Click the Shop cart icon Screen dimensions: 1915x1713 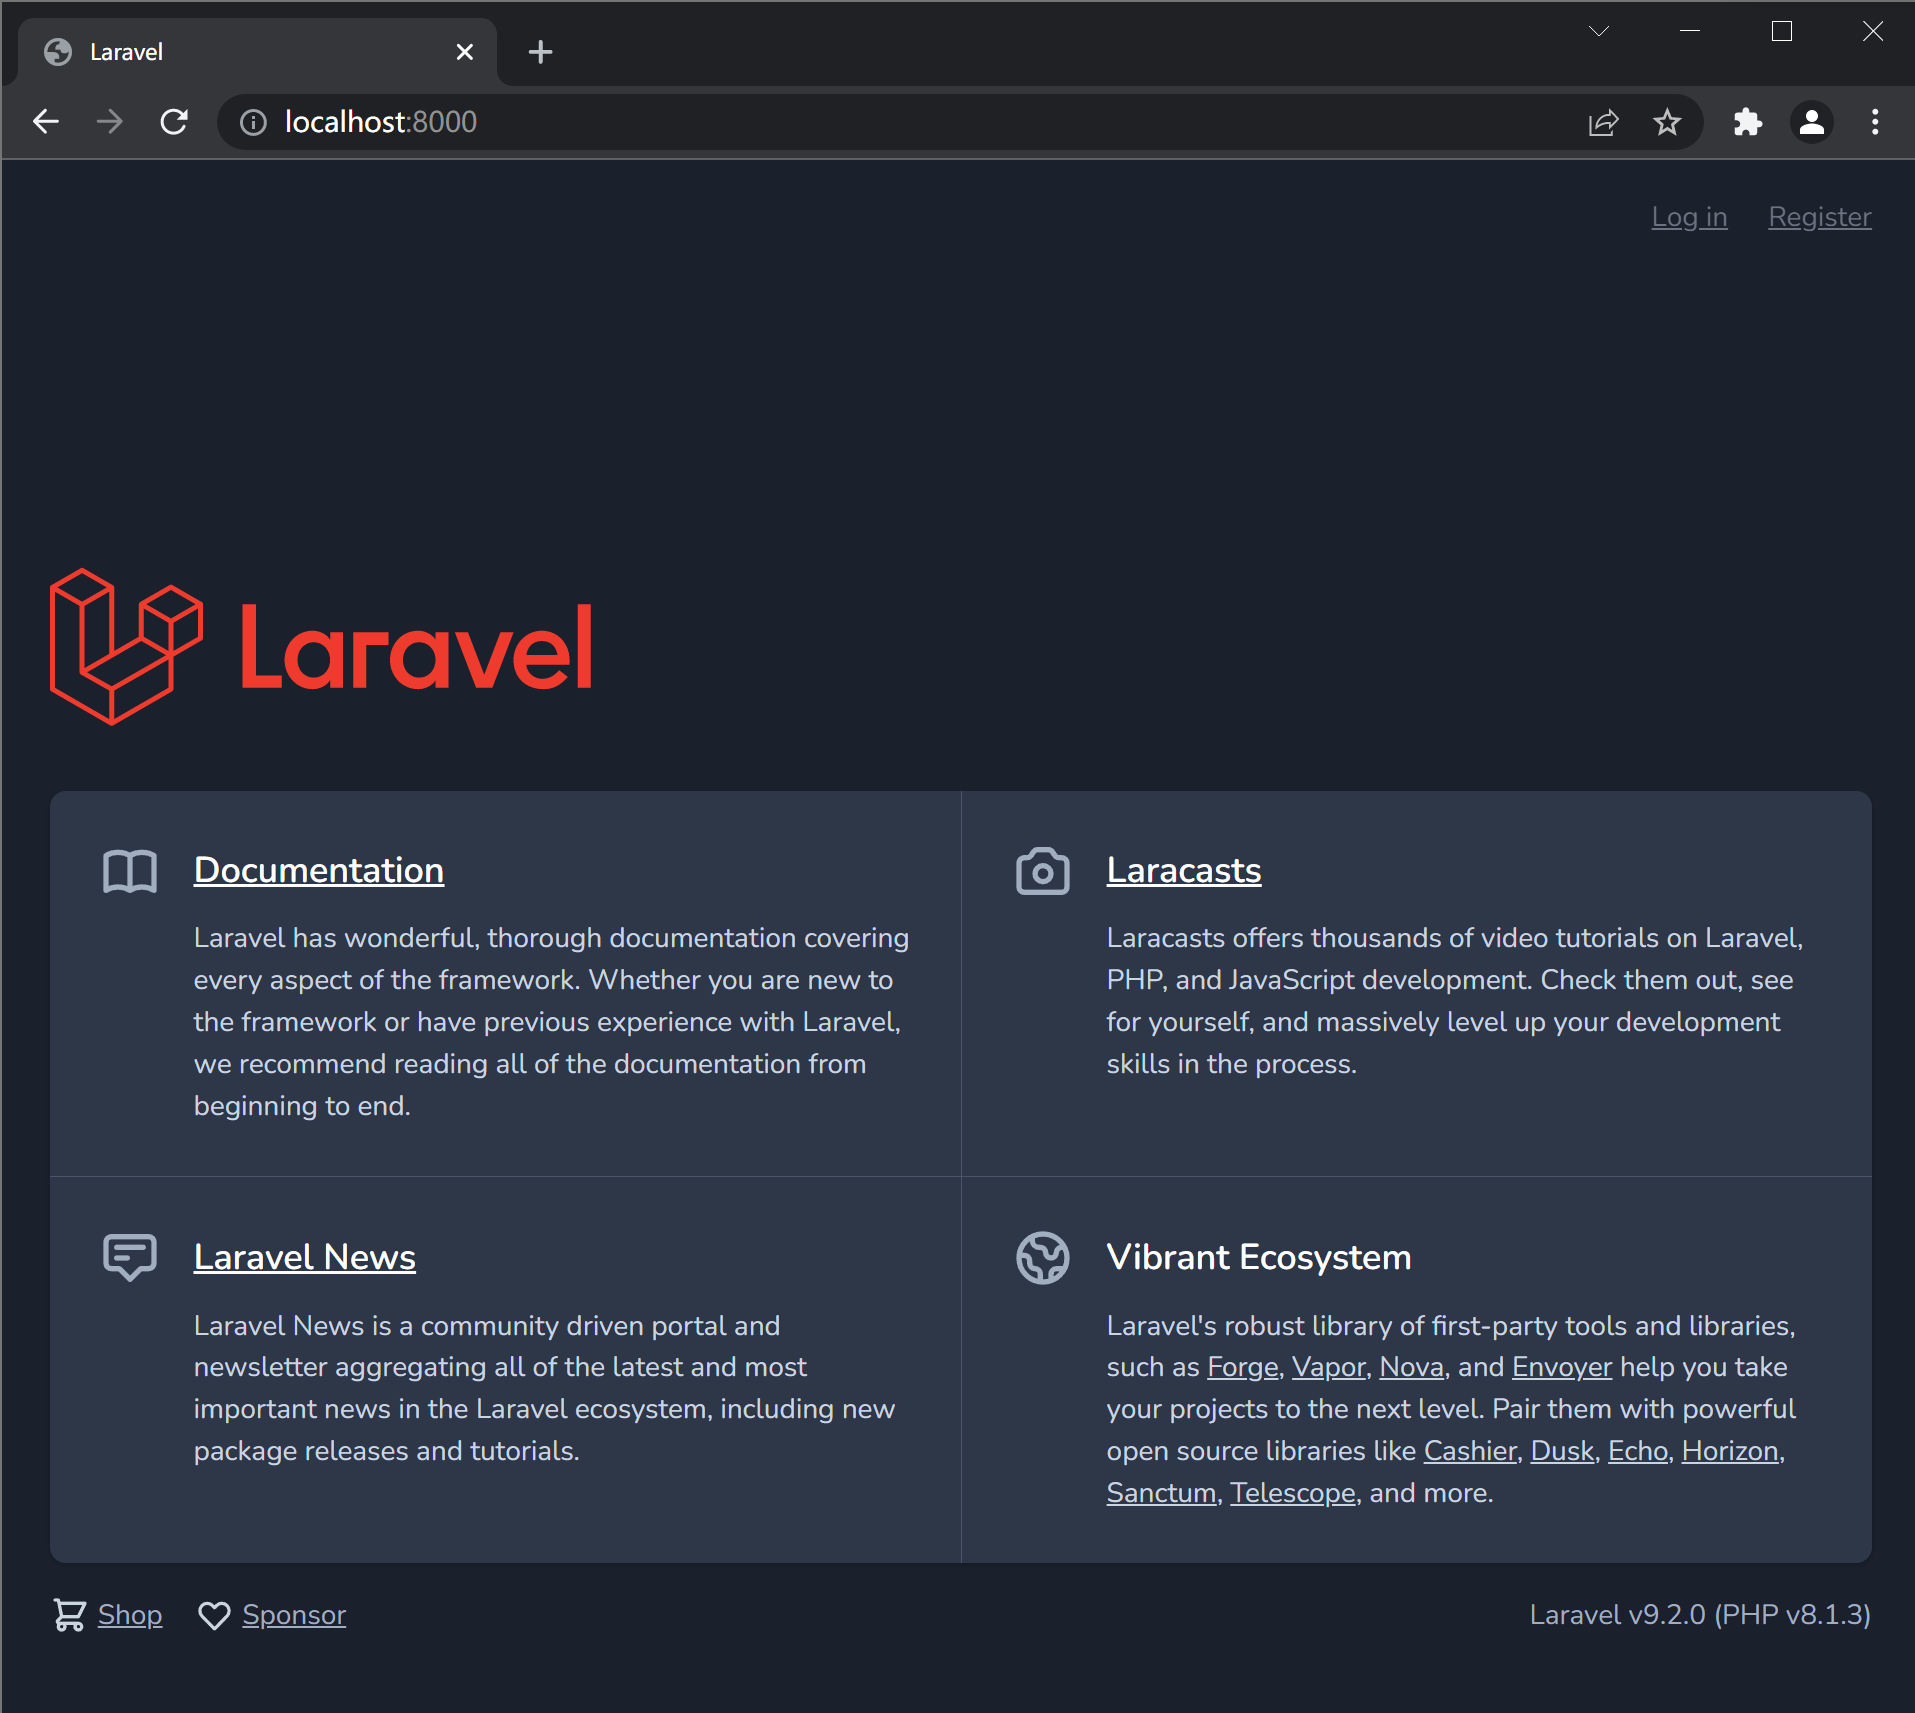coord(69,1615)
